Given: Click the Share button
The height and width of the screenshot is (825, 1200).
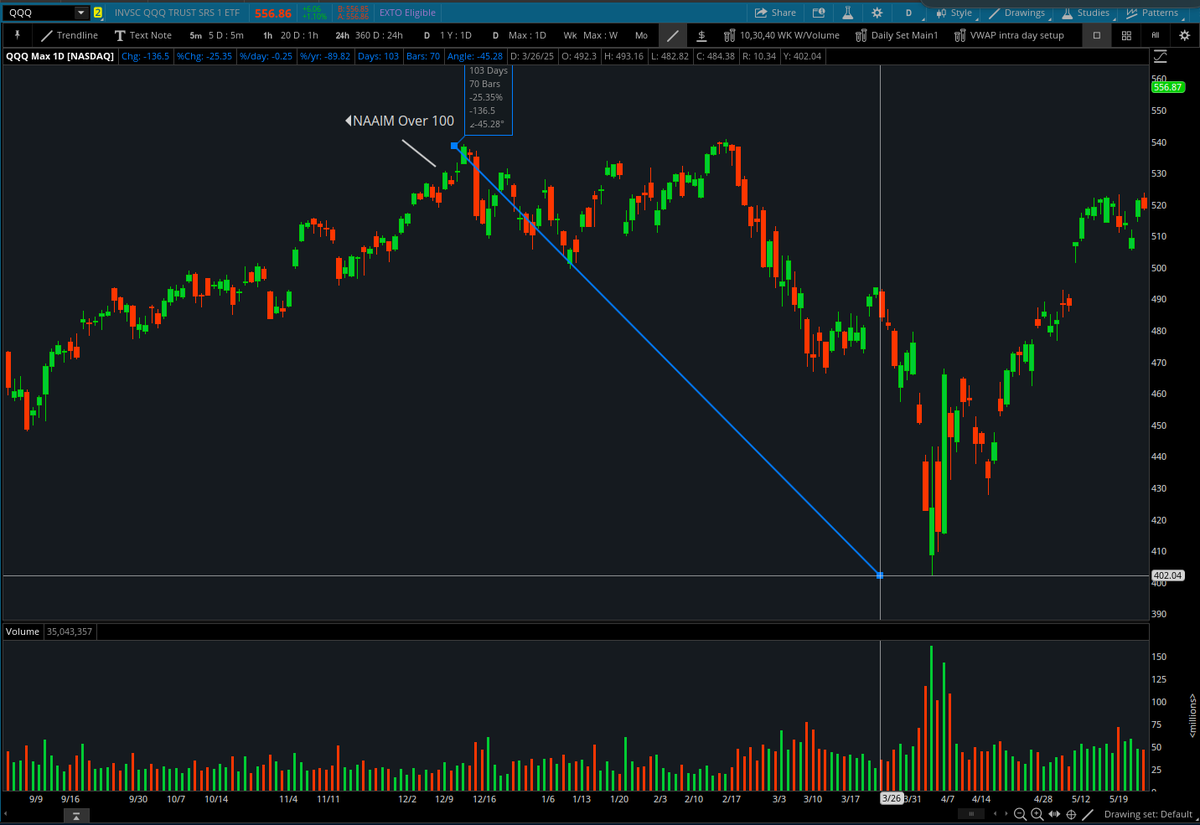Looking at the screenshot, I should 777,13.
